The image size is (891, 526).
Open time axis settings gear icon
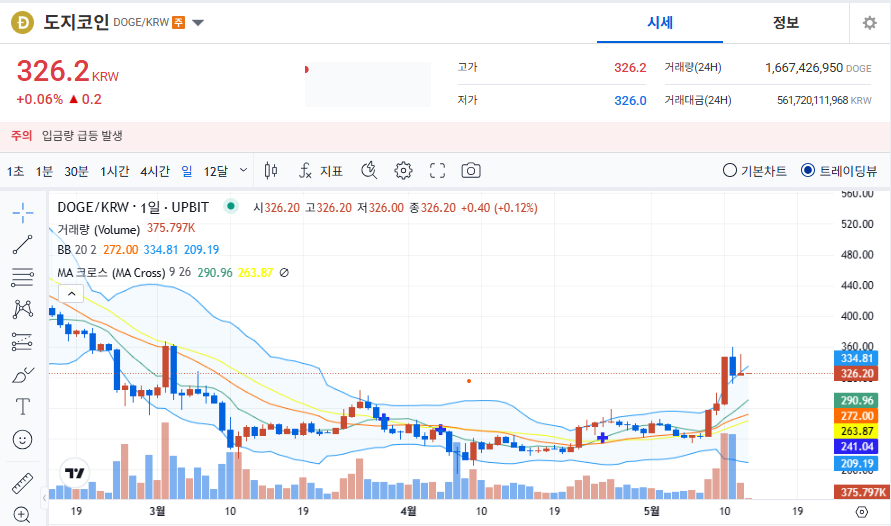click(862, 512)
